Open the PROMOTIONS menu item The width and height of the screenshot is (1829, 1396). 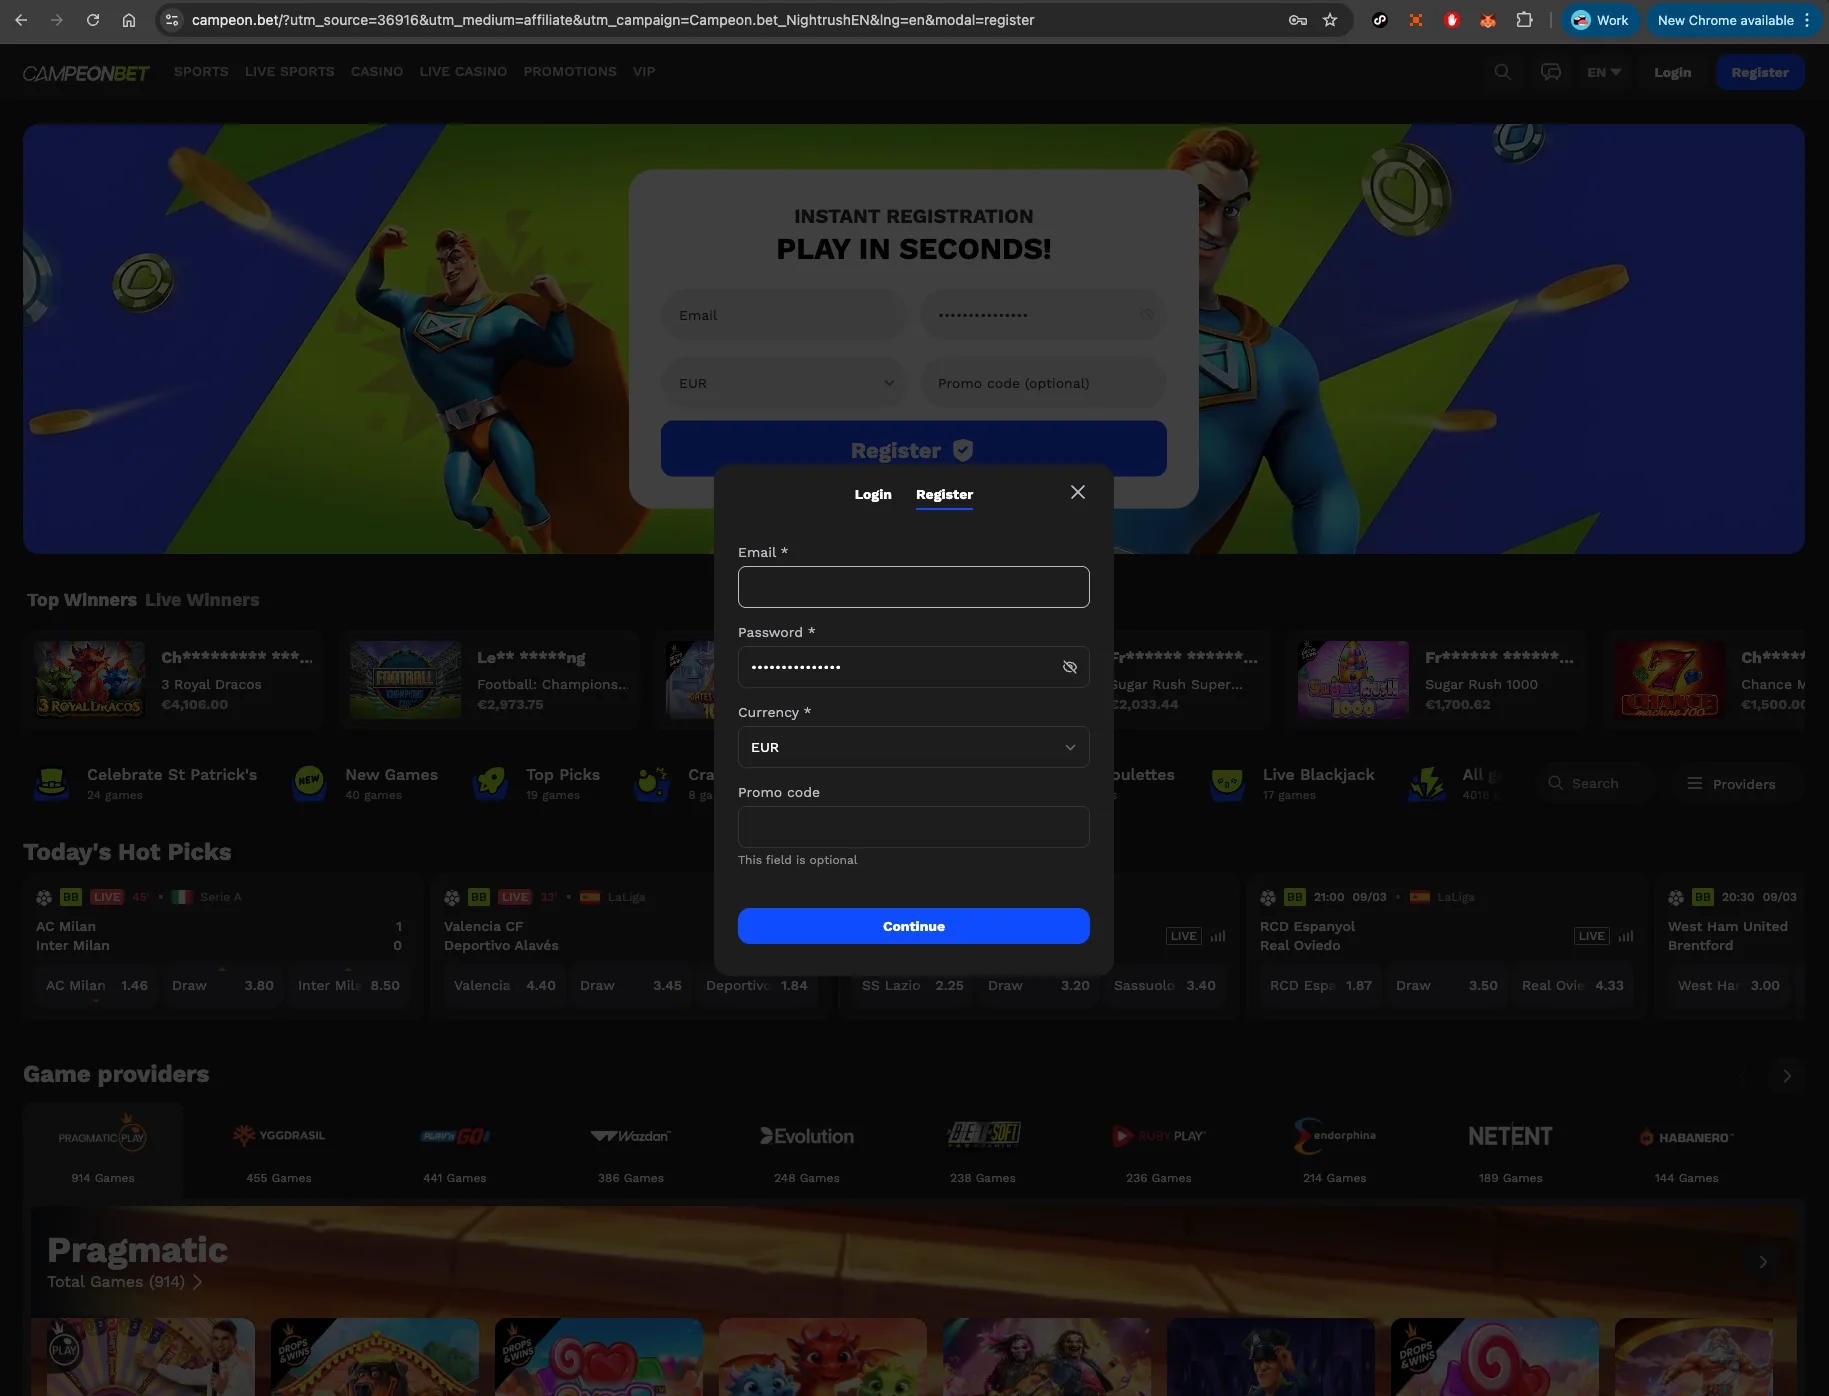(570, 72)
